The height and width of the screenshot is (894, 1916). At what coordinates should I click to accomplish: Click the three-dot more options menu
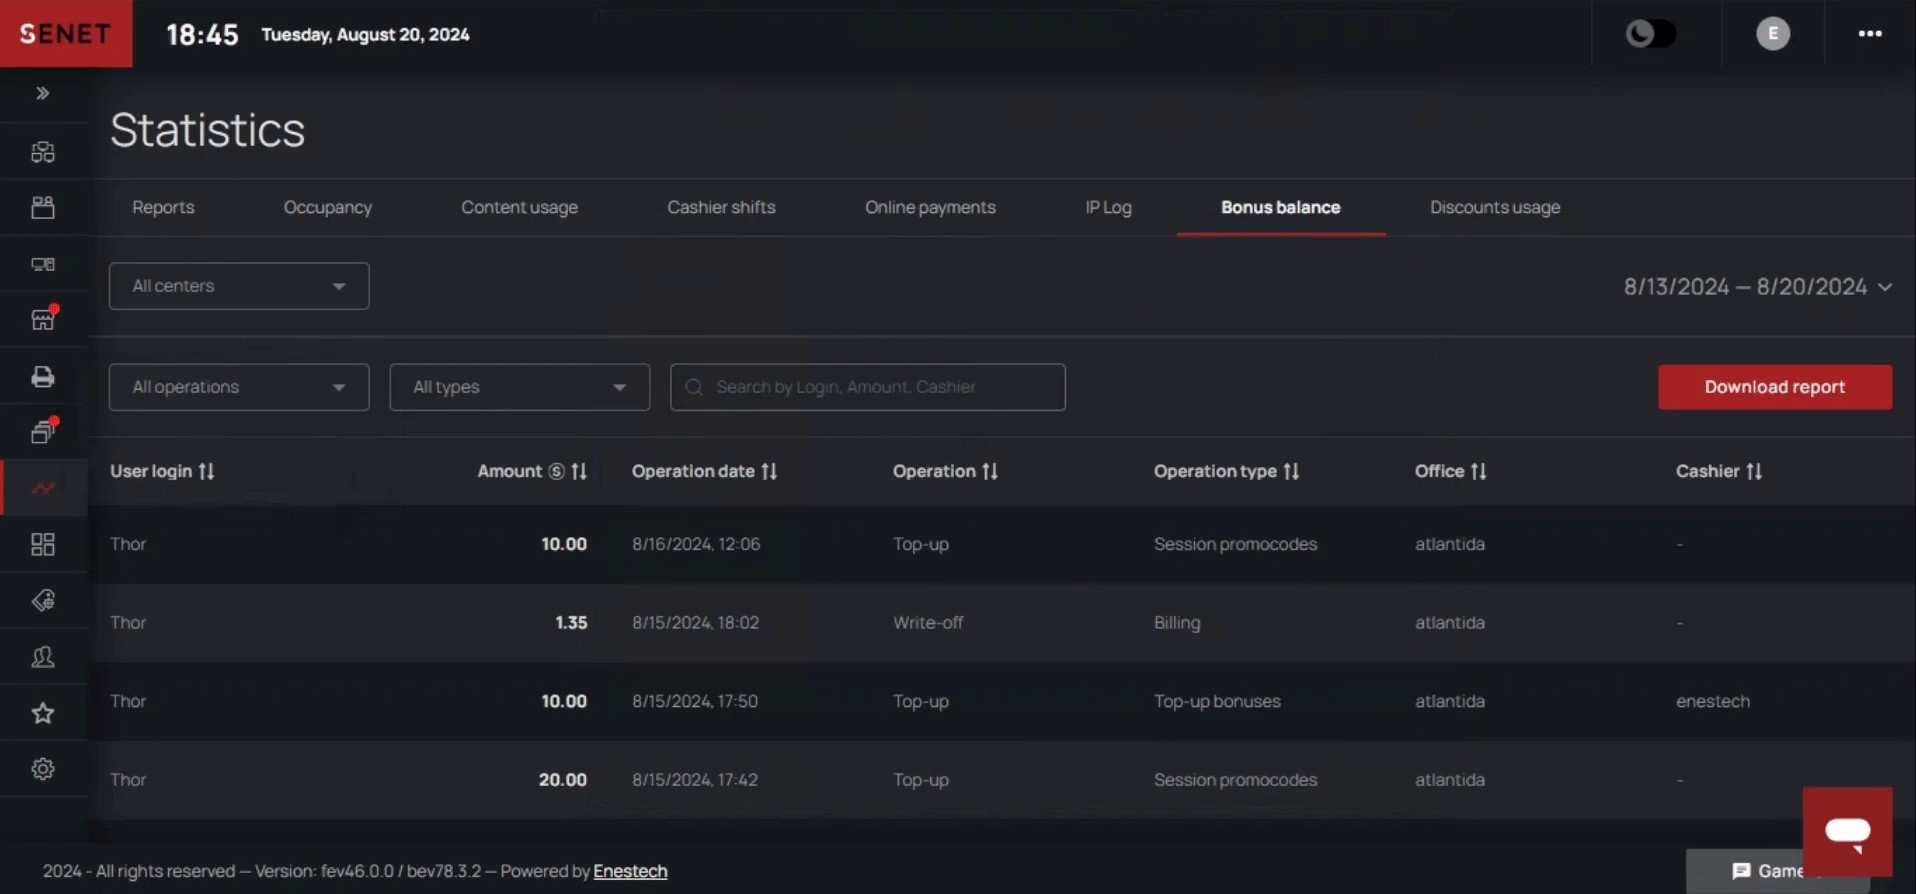1869,34
